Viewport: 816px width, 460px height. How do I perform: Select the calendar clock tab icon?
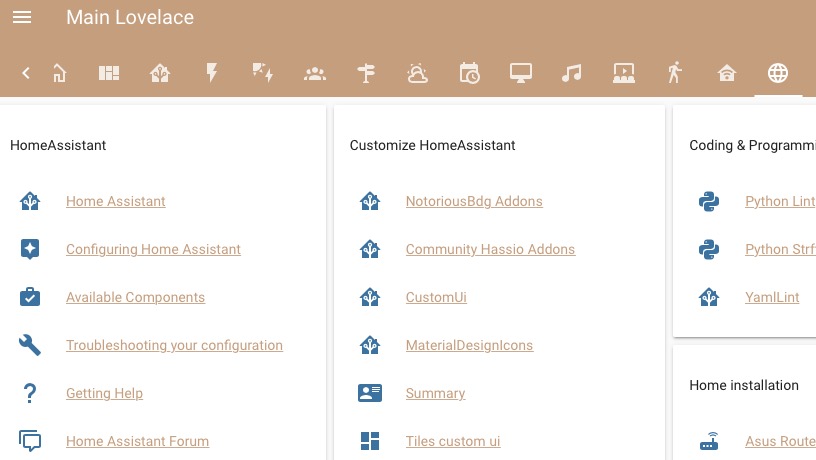[469, 73]
